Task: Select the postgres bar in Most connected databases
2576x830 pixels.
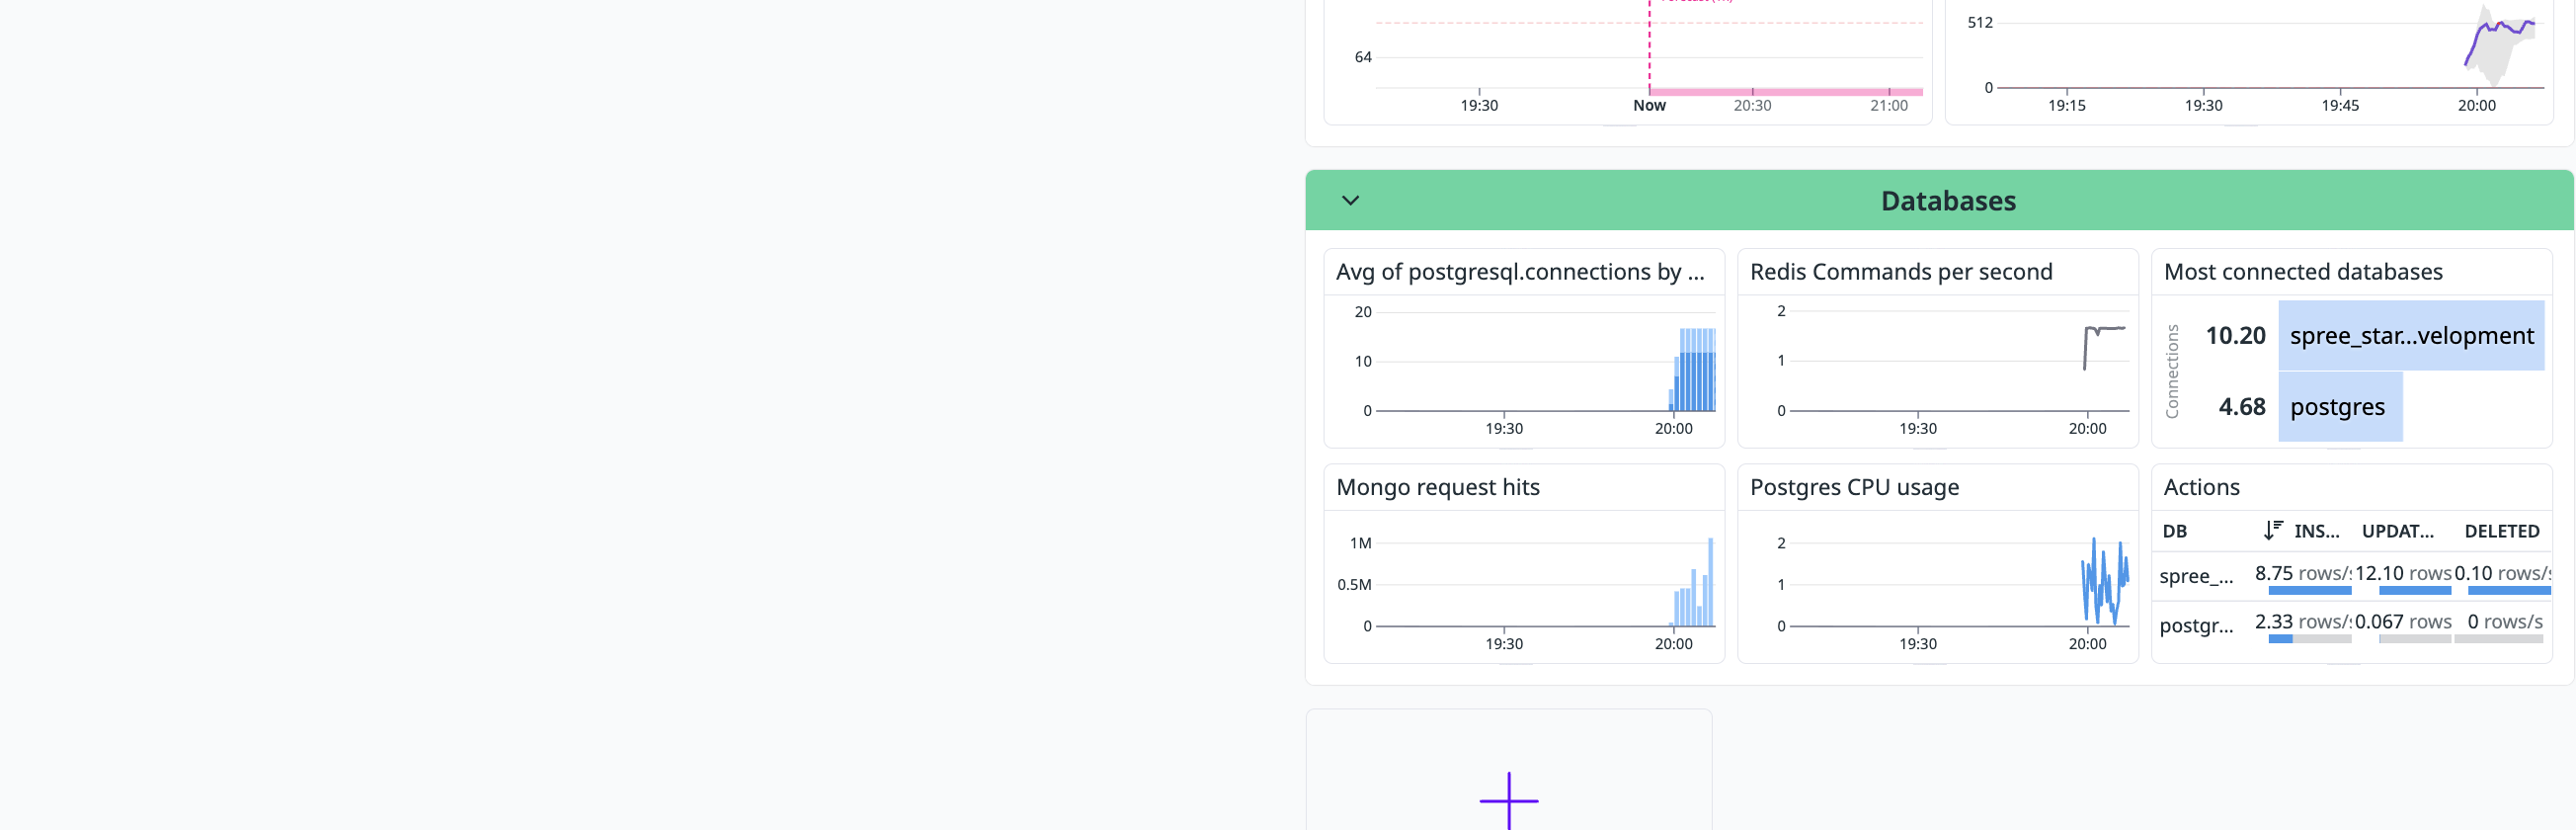Action: tap(2338, 407)
